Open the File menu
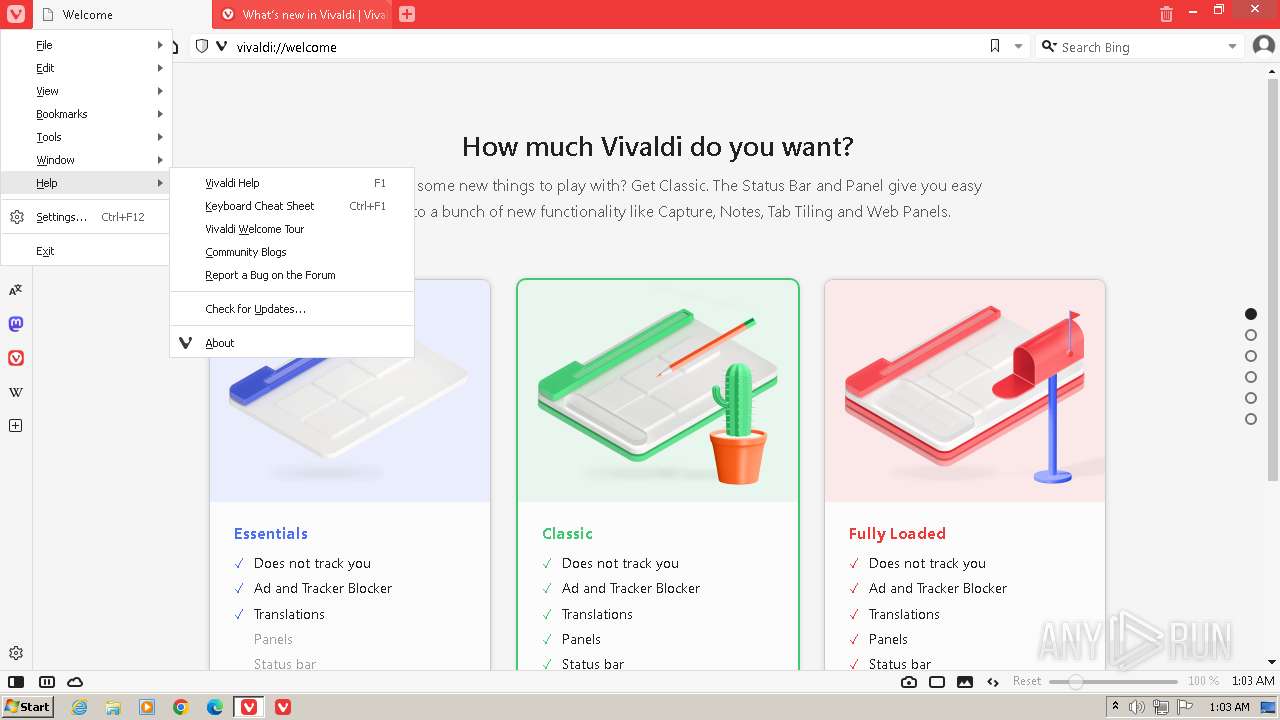 click(86, 45)
